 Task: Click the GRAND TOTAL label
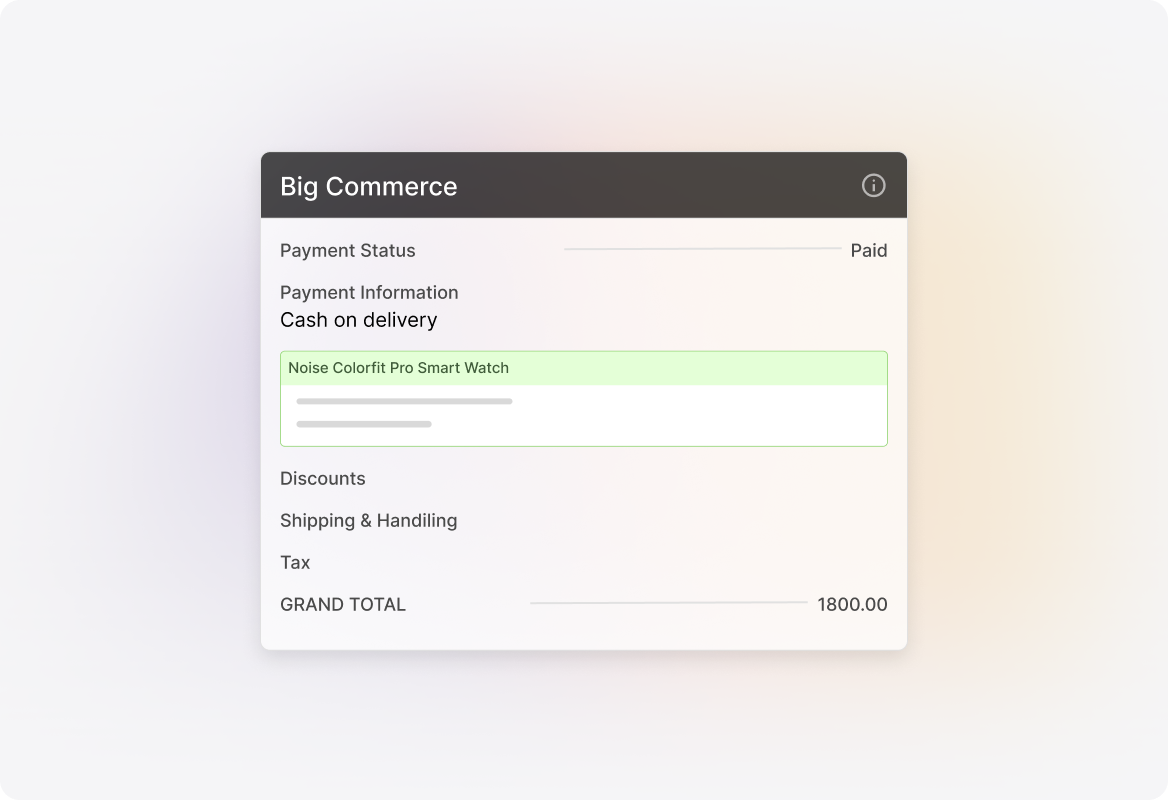point(342,604)
